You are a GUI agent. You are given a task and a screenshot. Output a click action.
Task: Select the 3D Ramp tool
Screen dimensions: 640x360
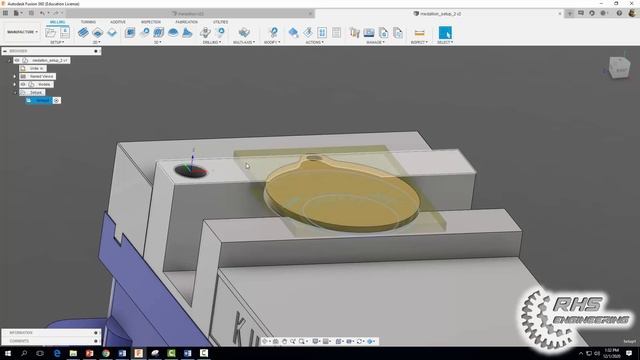[187, 32]
